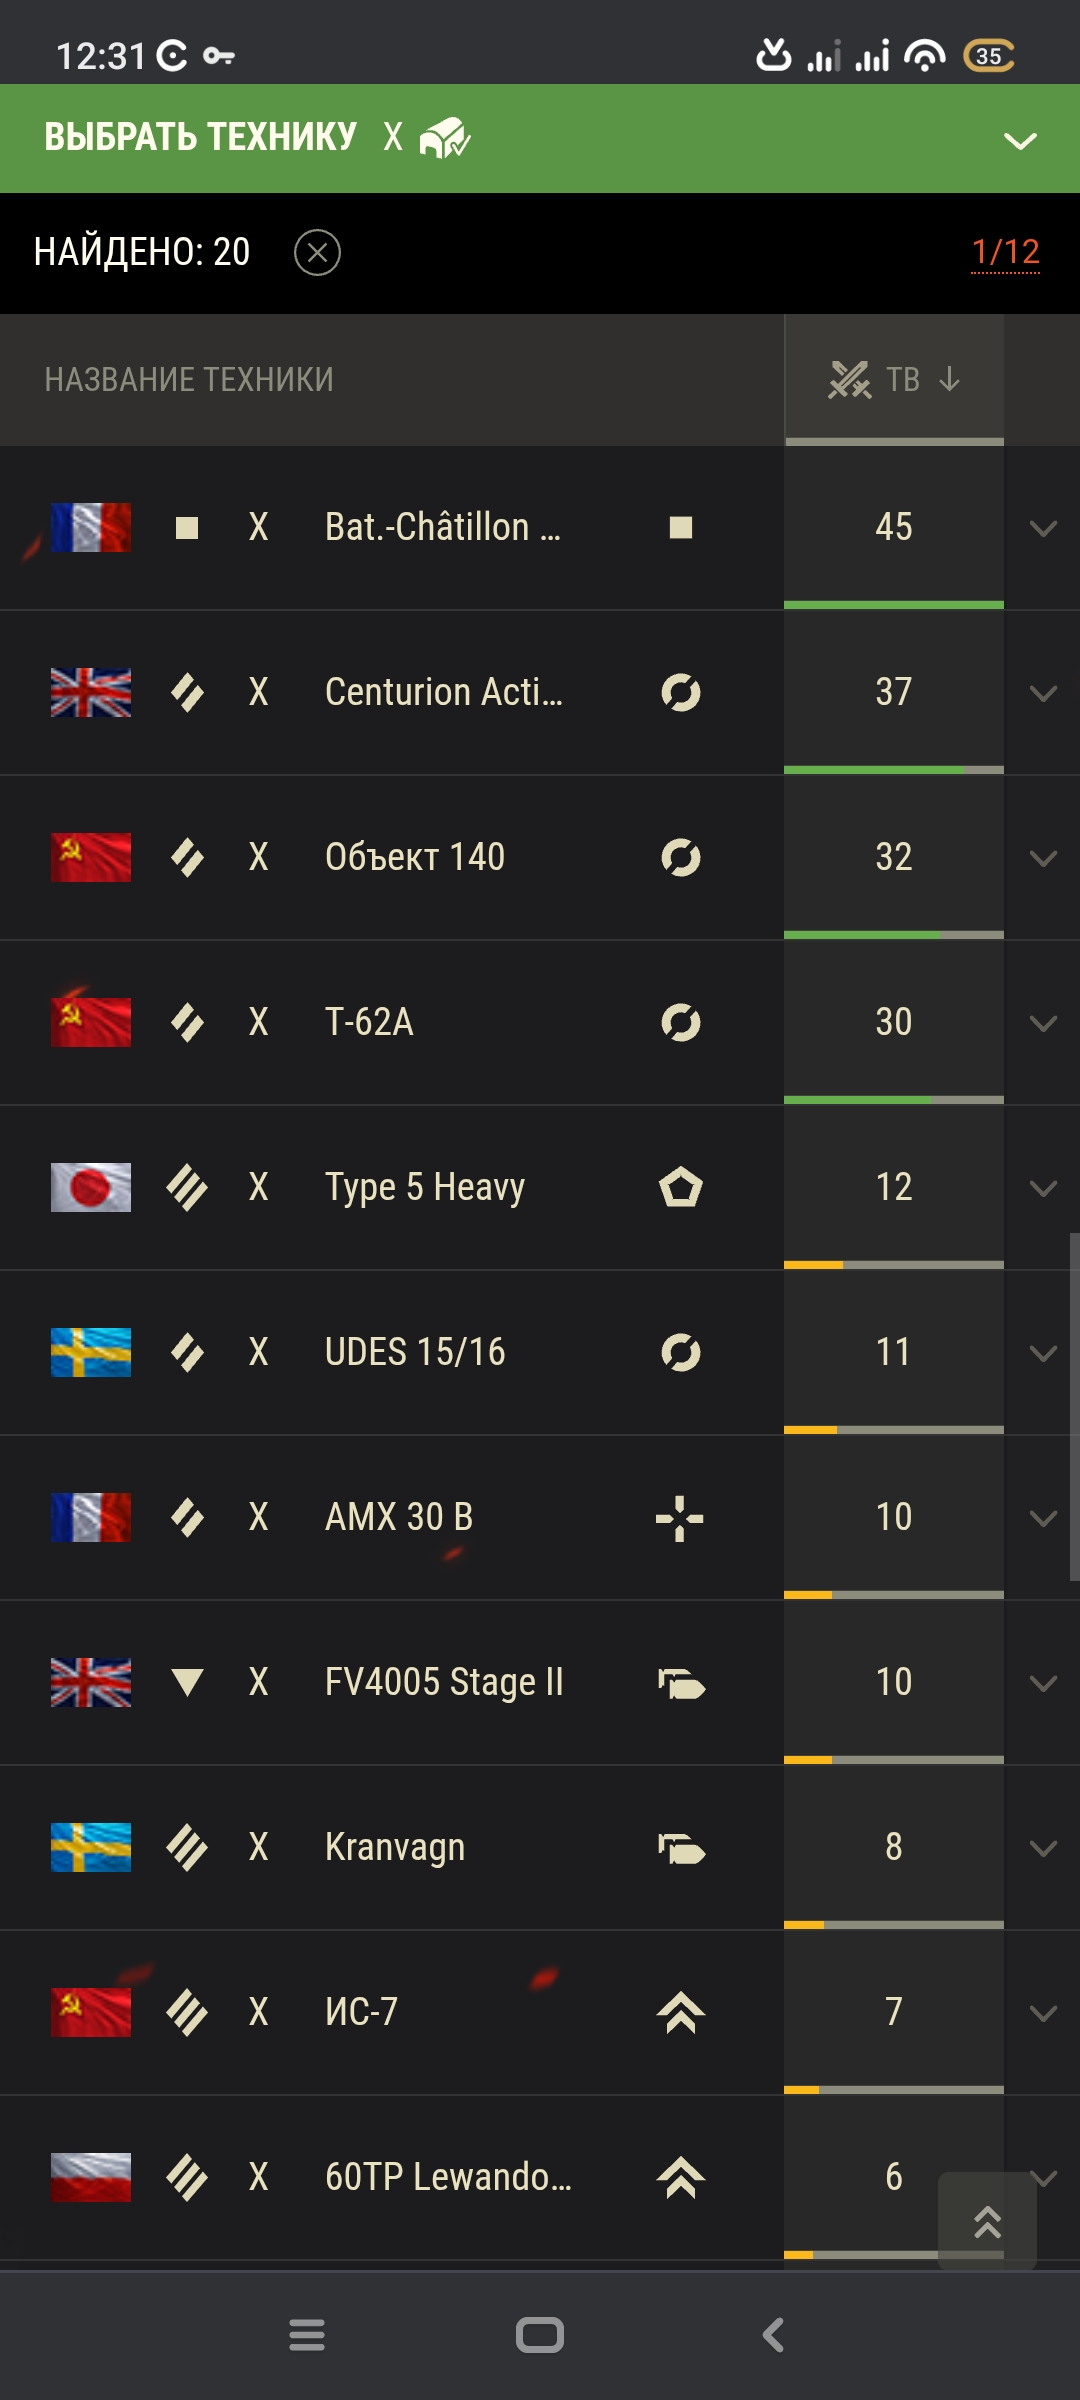Clear the found results filter
This screenshot has width=1080, height=2400.
[x=317, y=252]
